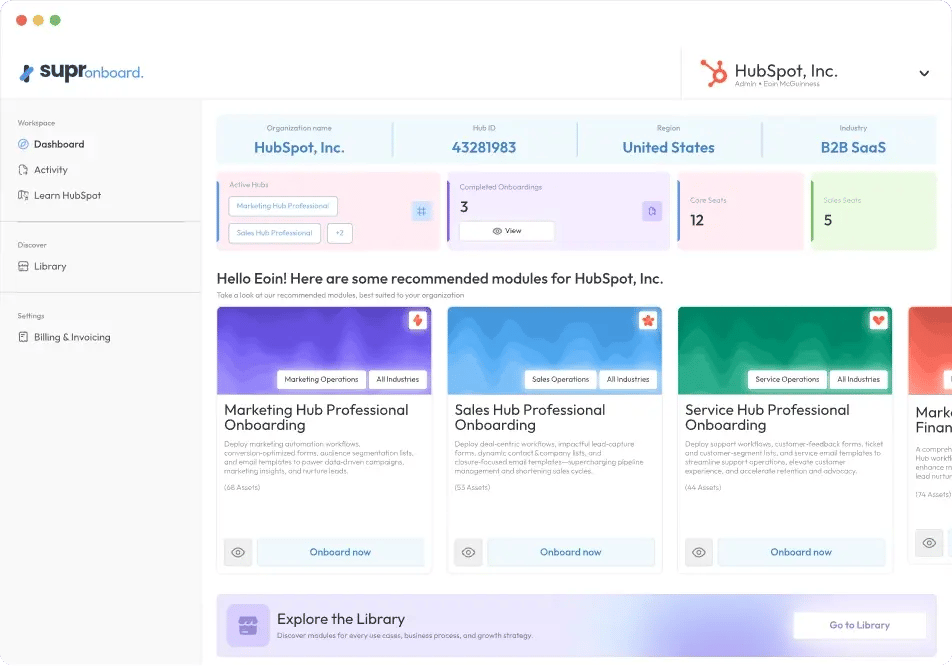
Task: Maximize window with the green button
Action: (55, 20)
